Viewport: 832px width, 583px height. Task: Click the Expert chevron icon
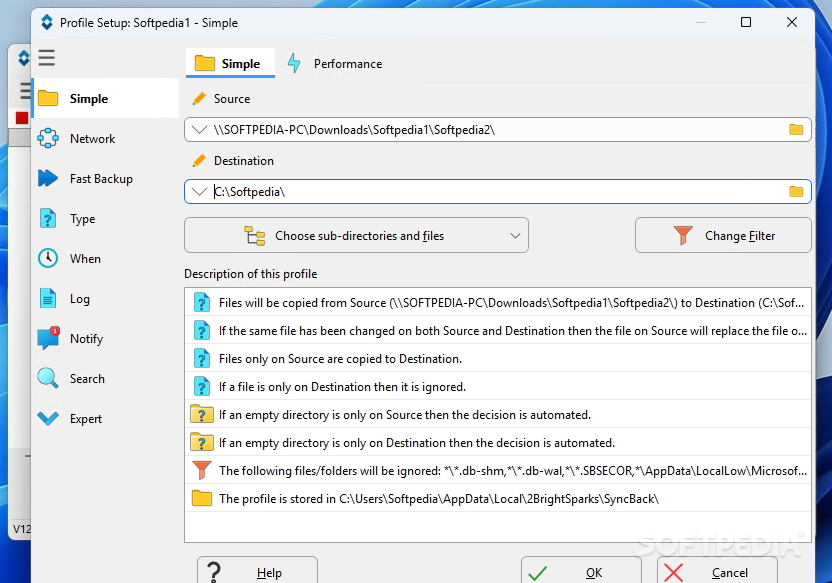click(48, 419)
